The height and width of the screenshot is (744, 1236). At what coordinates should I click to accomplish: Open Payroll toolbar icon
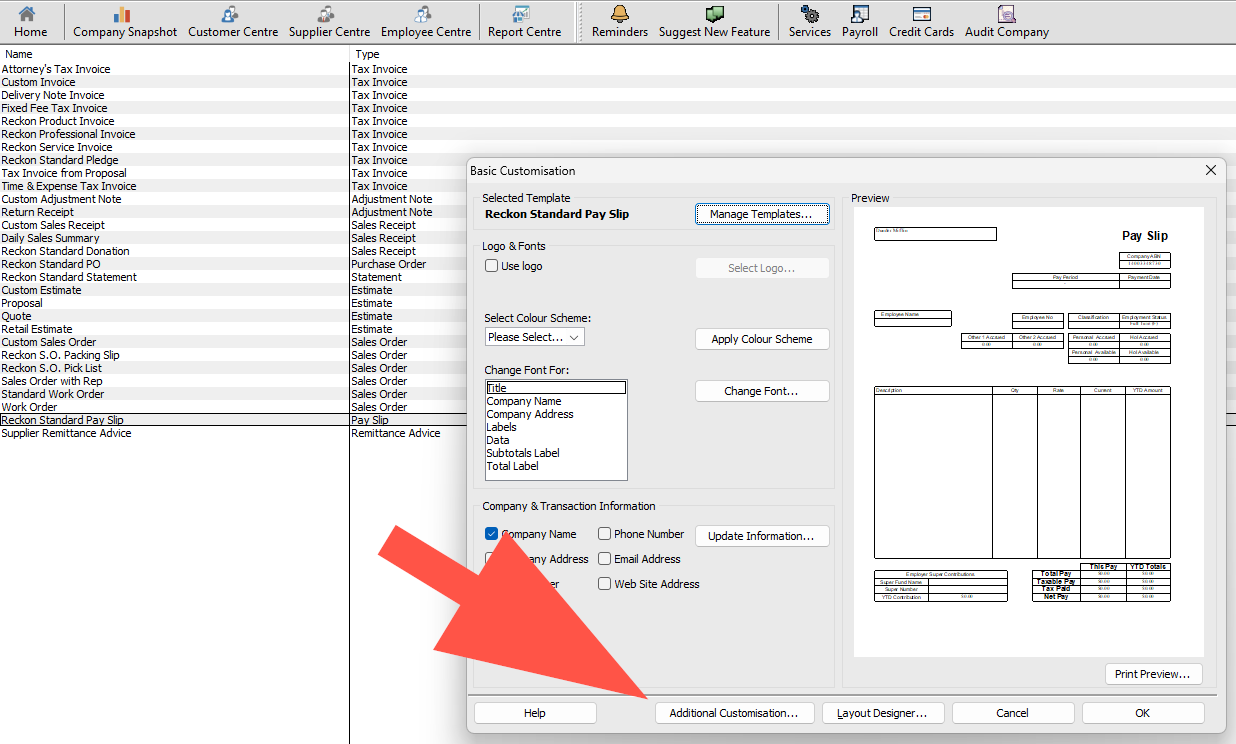pos(860,21)
